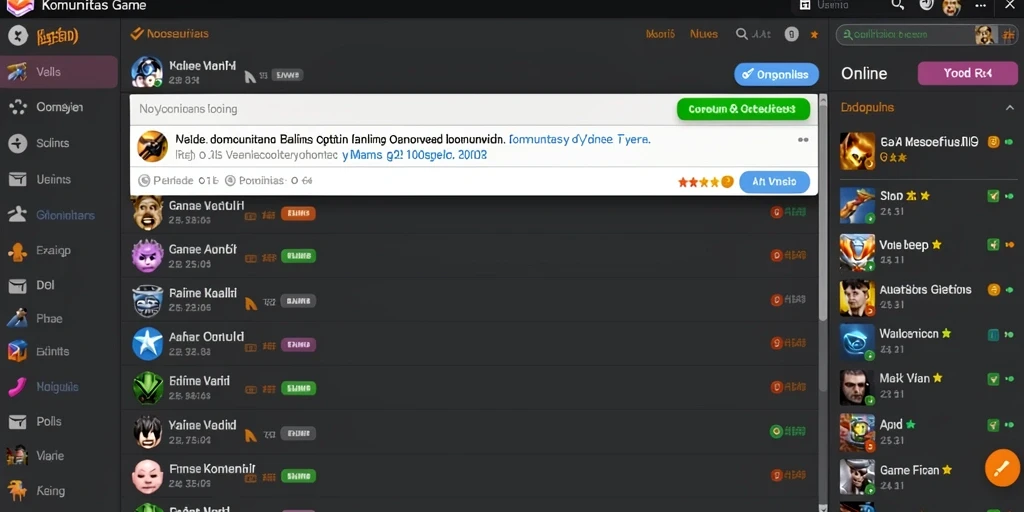Click Edirne Varid green avatar

[148, 388]
